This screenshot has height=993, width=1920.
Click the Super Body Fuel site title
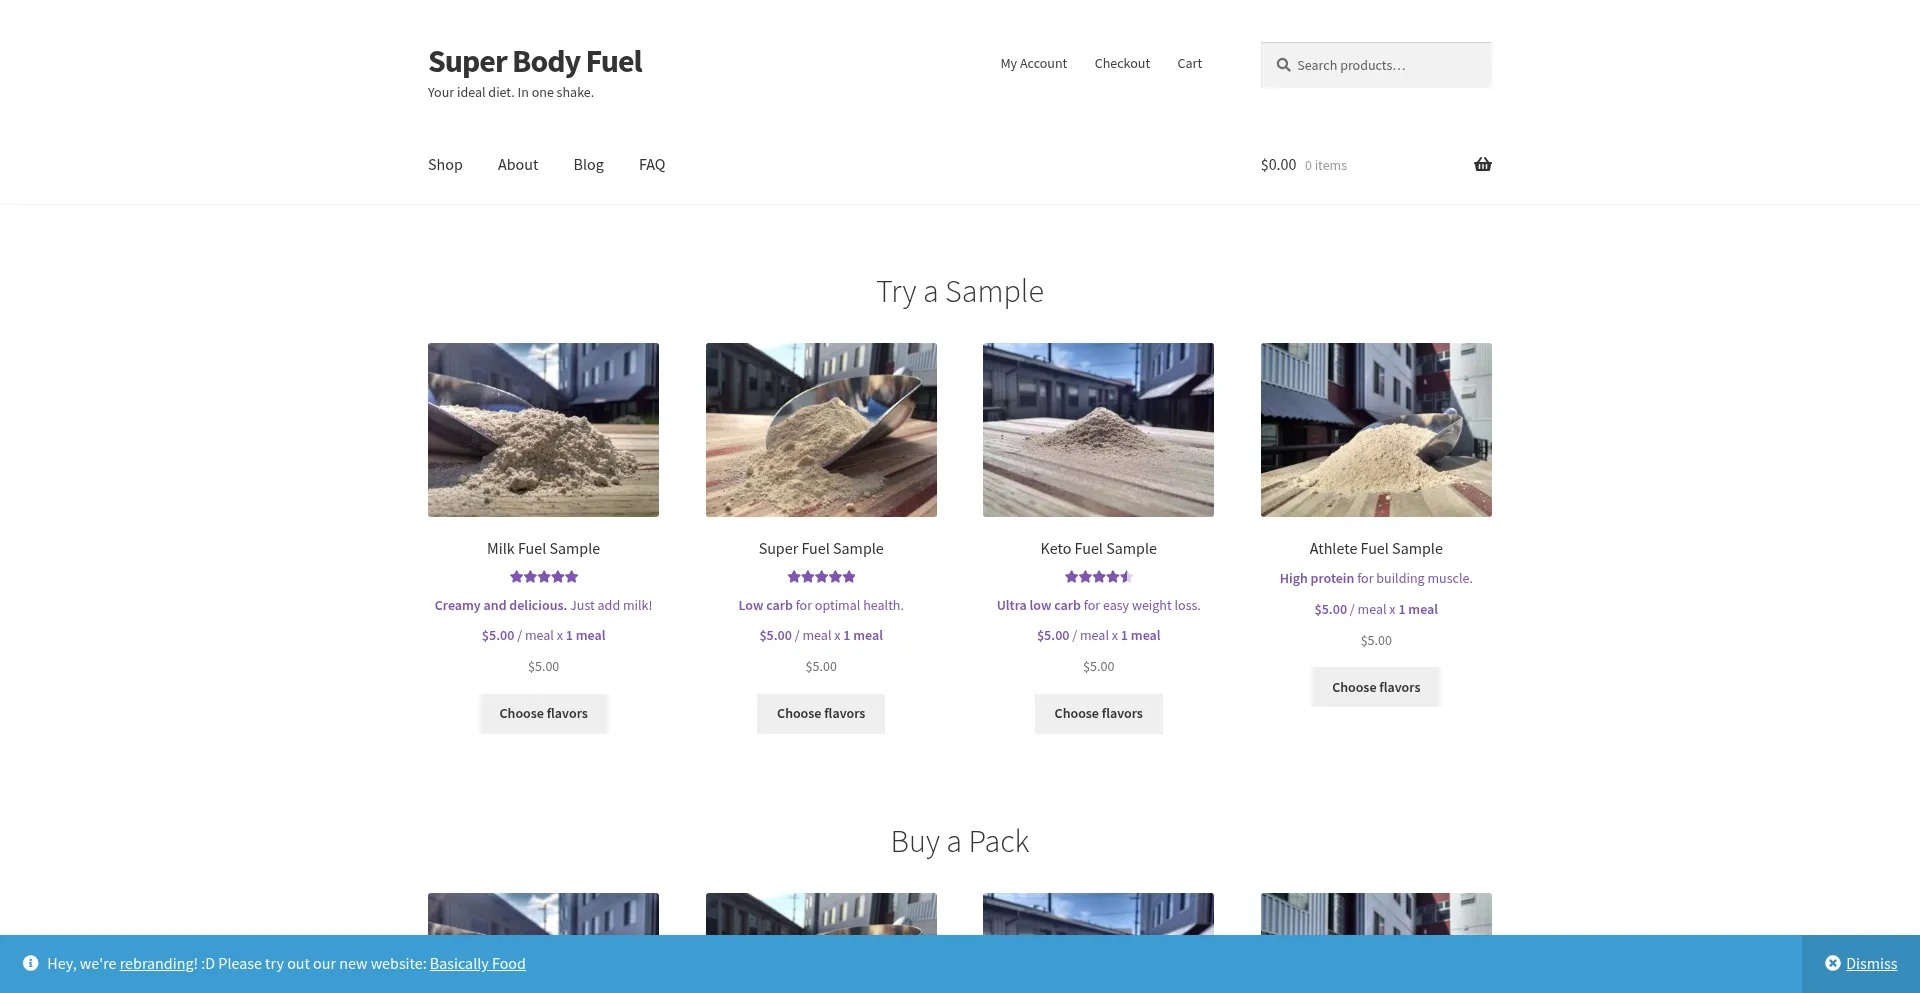(535, 62)
